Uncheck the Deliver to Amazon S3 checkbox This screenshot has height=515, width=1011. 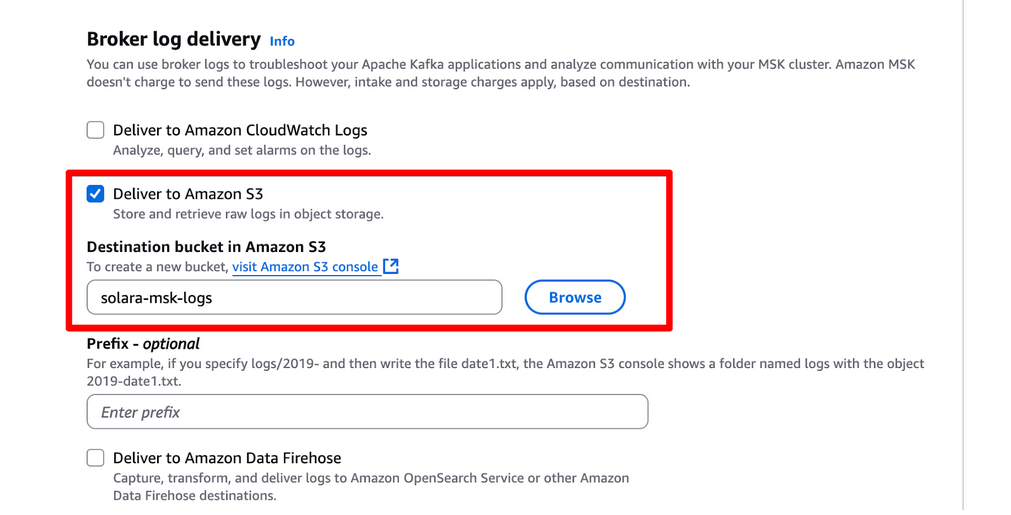tap(96, 194)
